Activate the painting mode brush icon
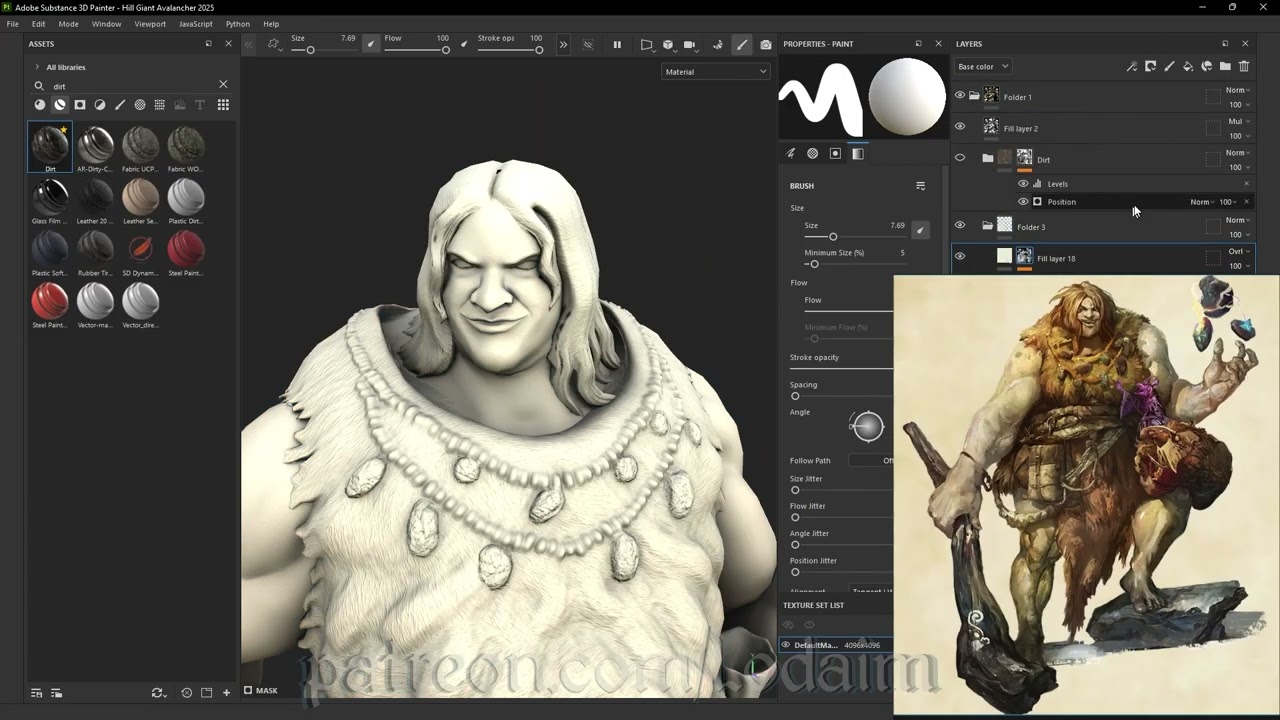The width and height of the screenshot is (1280, 720). click(742, 45)
